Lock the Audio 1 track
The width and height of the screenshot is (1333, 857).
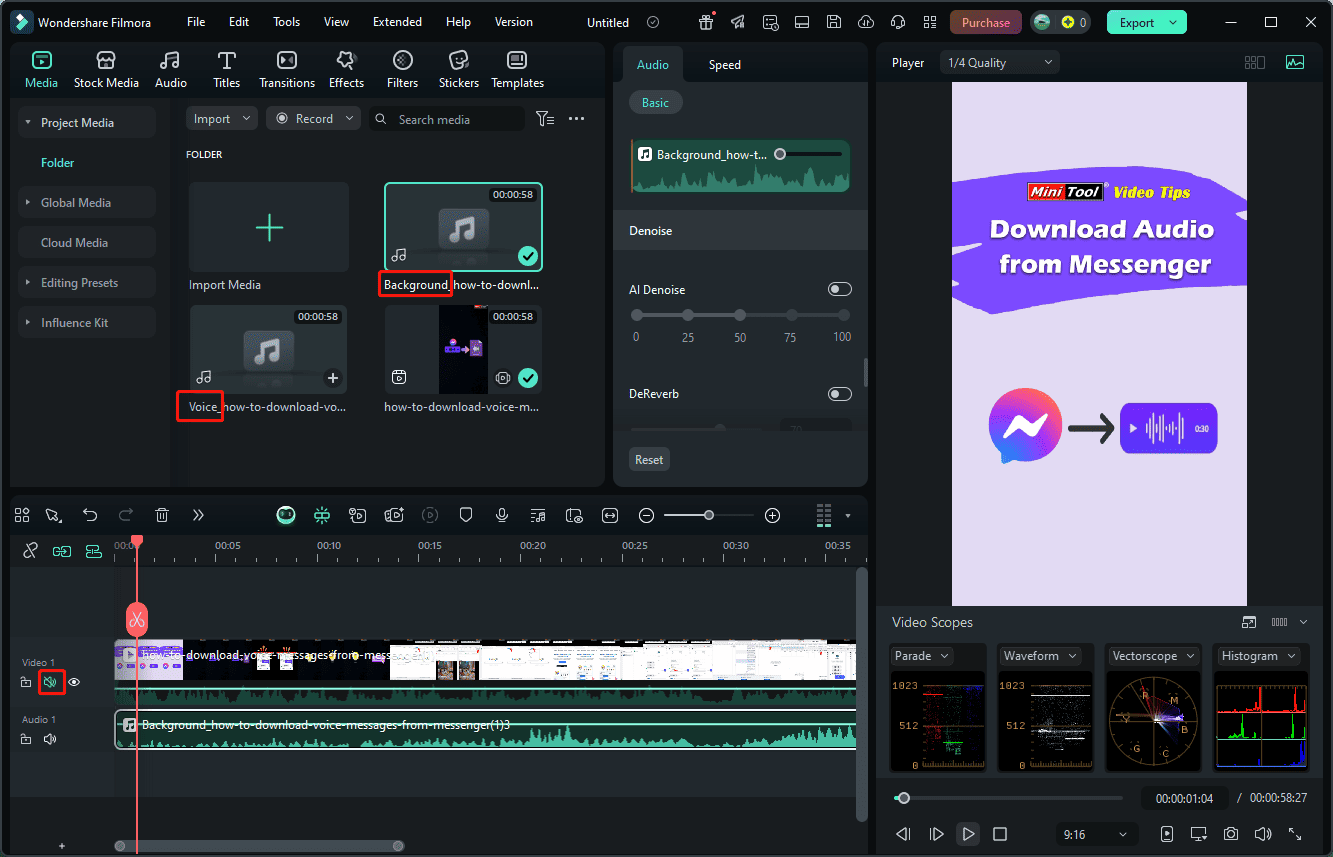[26, 739]
